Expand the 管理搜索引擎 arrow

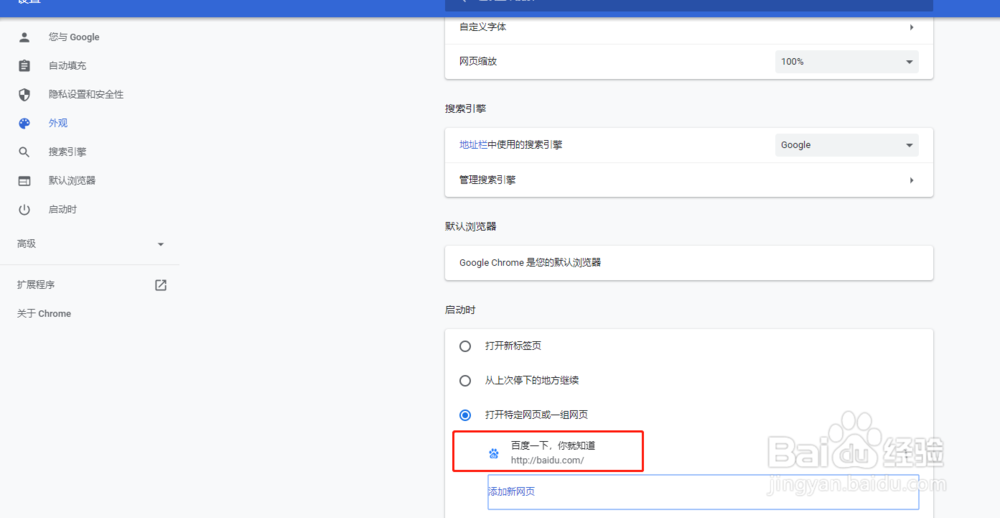point(911,181)
